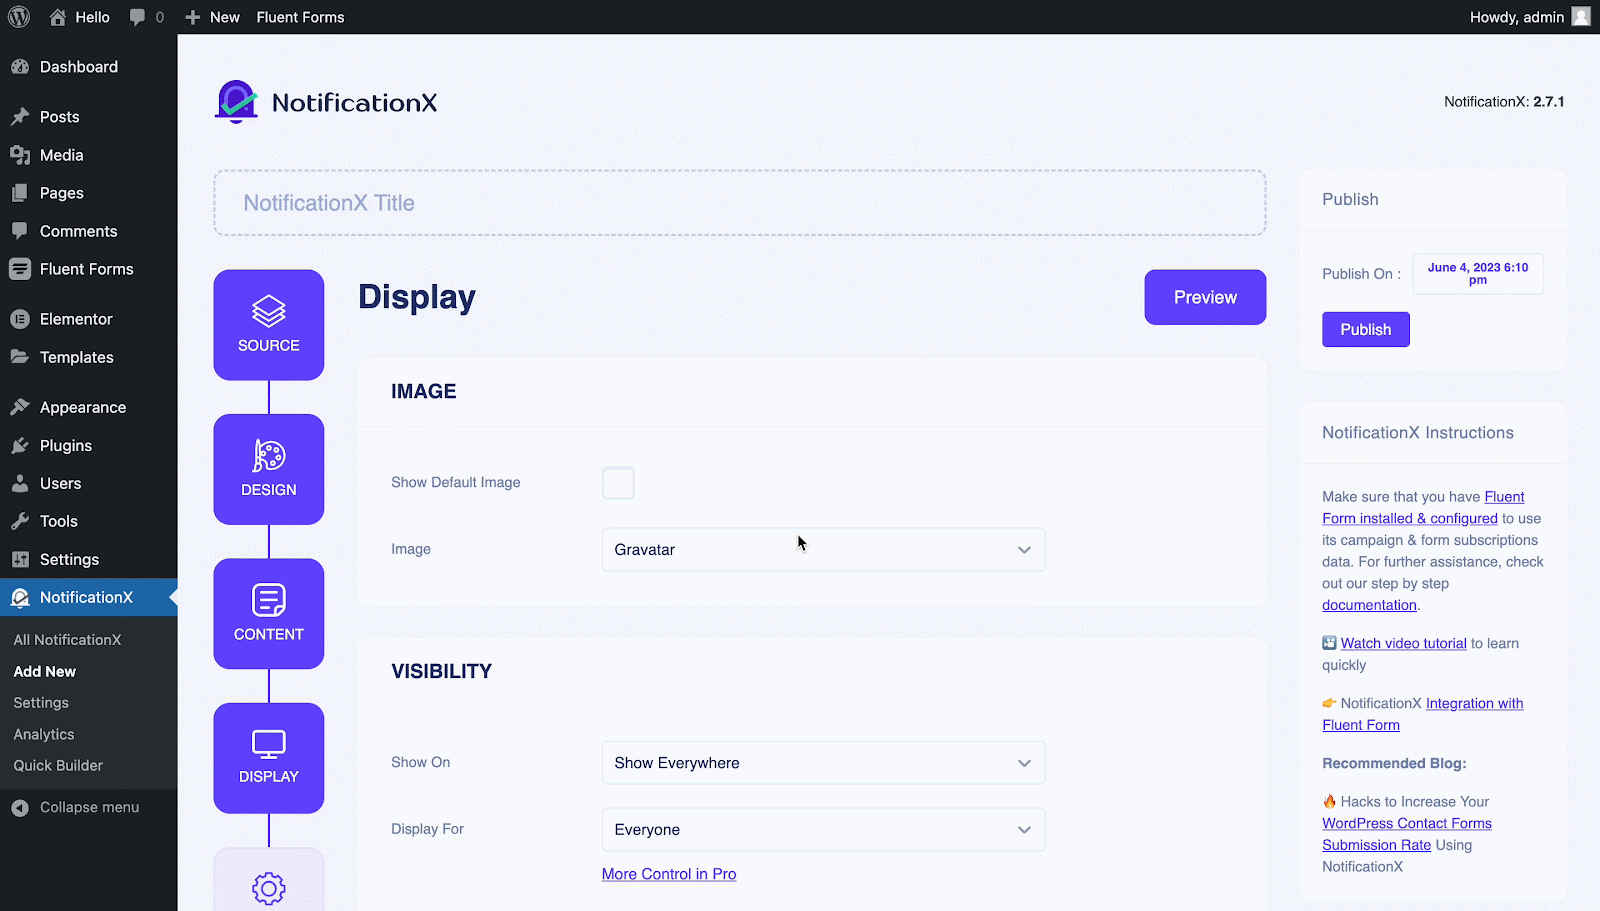
Task: Go to the CONTENT step tab
Action: 269,614
